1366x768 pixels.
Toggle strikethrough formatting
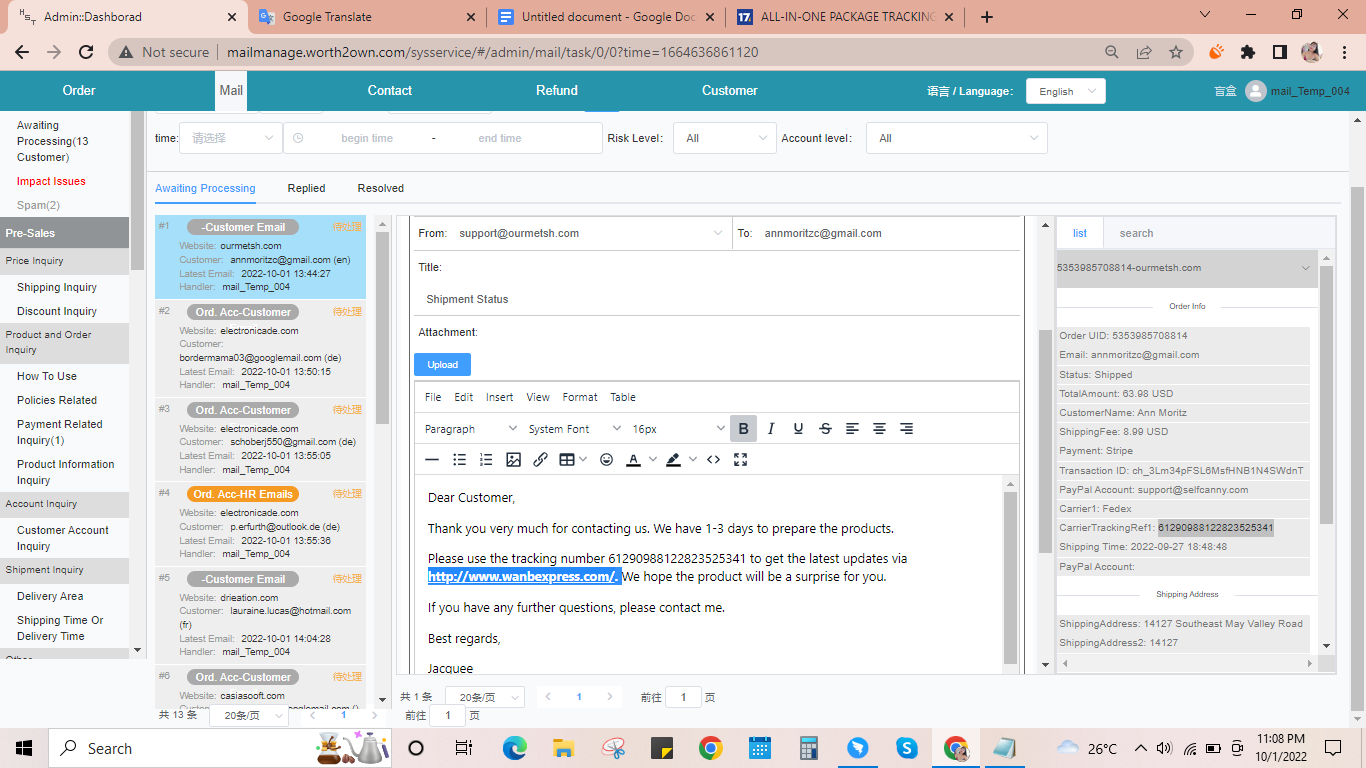click(x=825, y=429)
